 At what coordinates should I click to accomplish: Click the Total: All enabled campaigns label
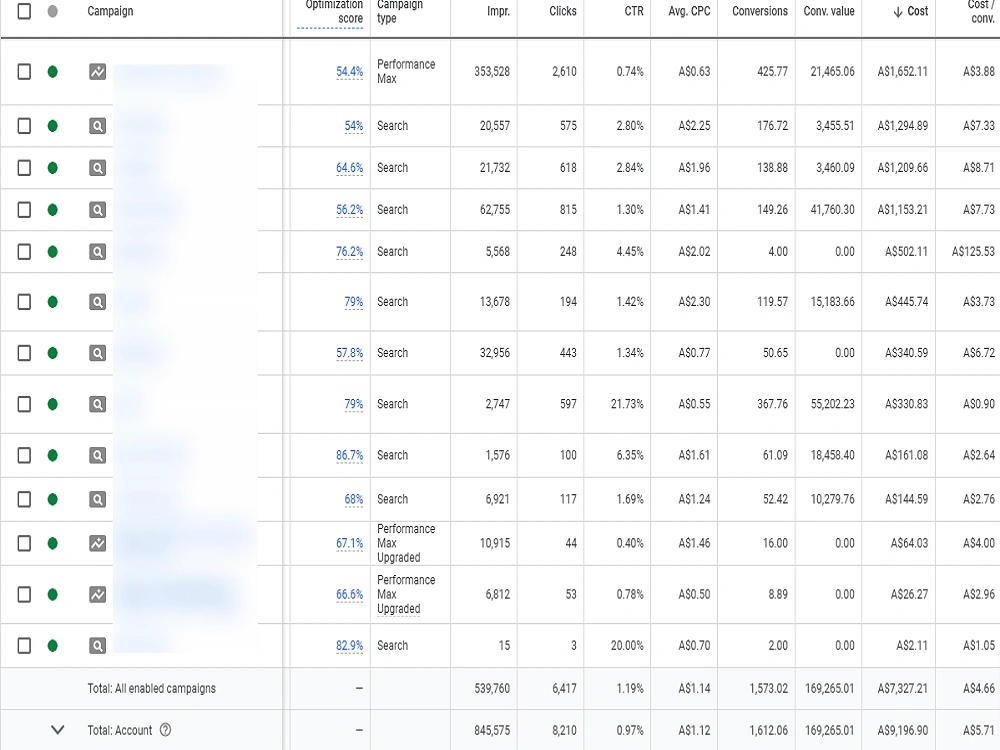pos(151,688)
